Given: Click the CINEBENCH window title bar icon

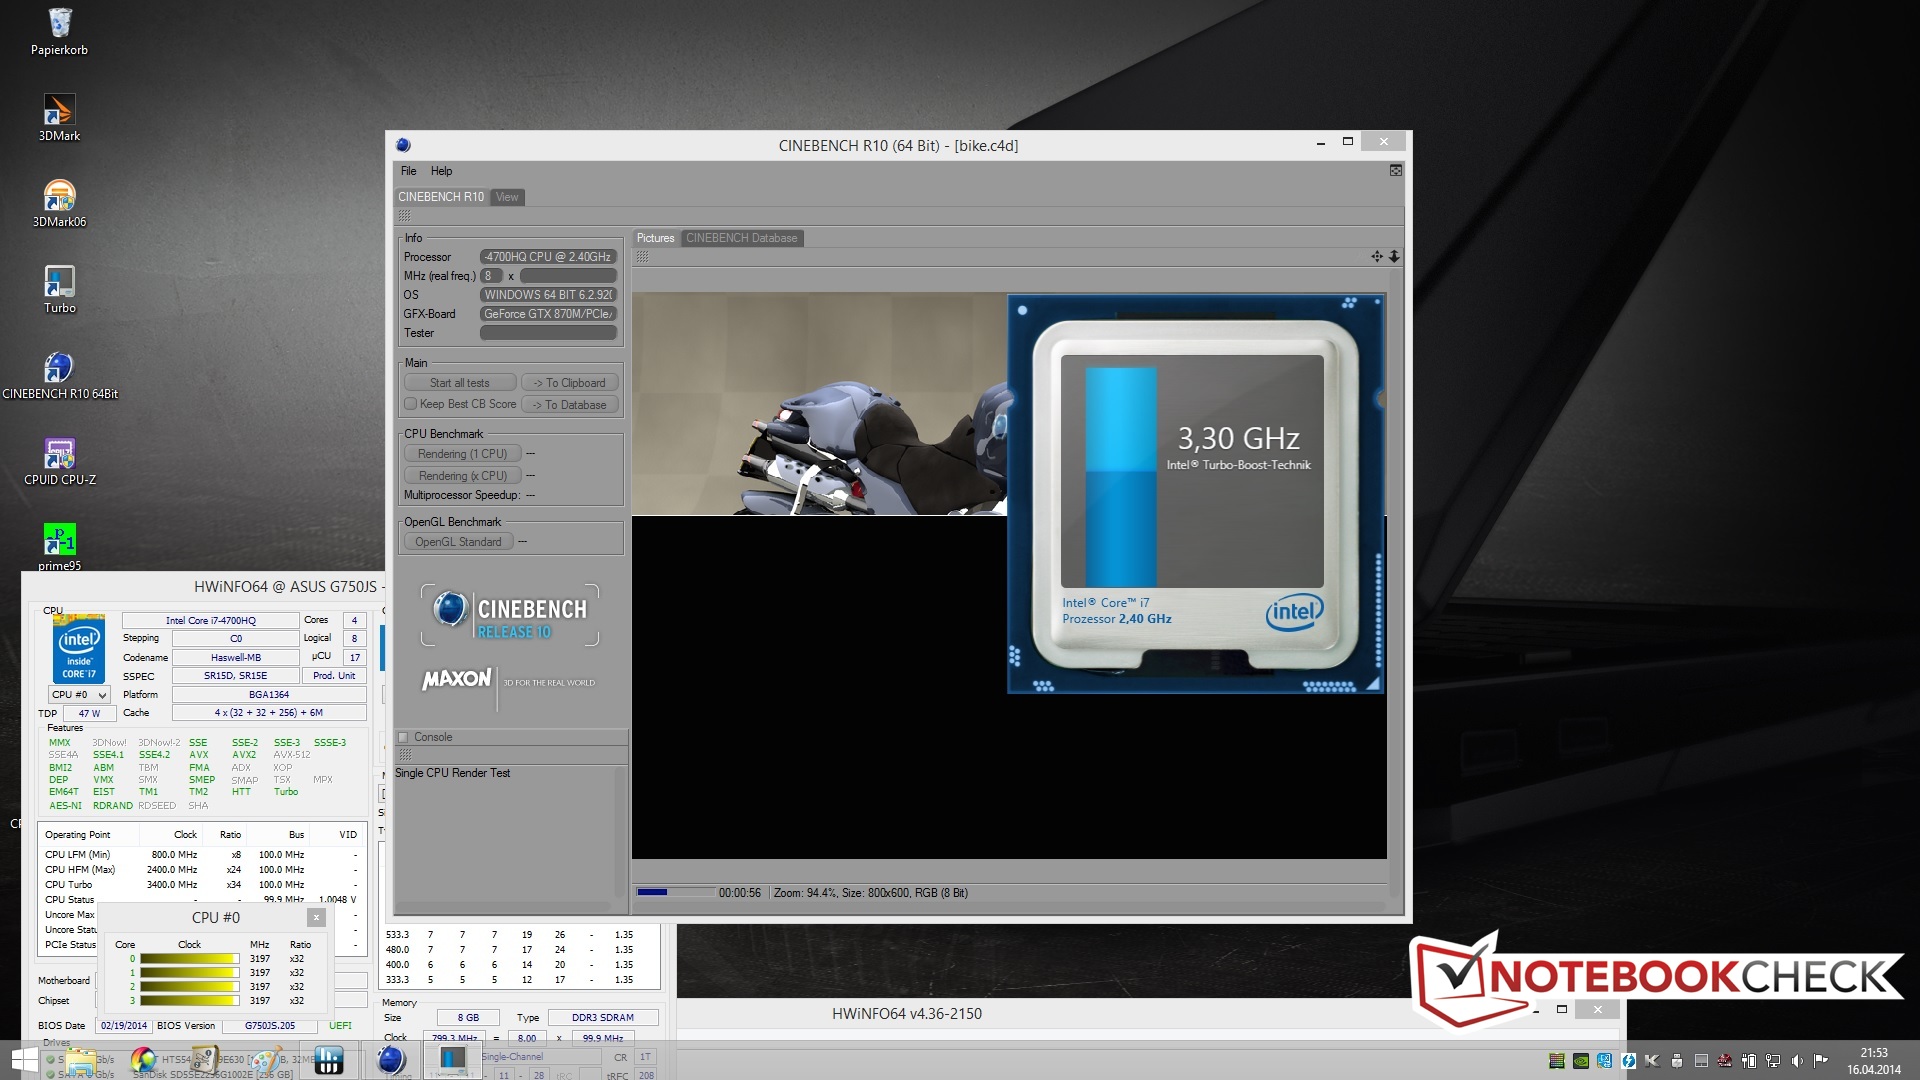Looking at the screenshot, I should (x=403, y=145).
